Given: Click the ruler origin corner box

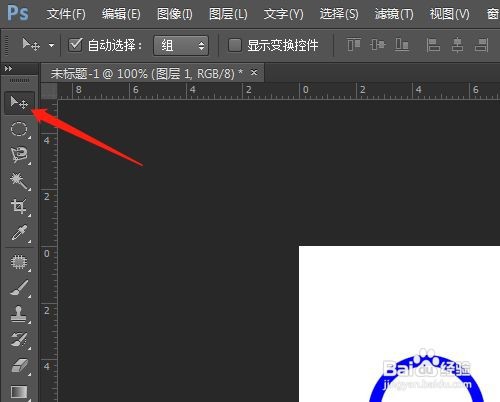Looking at the screenshot, I should 49,91.
